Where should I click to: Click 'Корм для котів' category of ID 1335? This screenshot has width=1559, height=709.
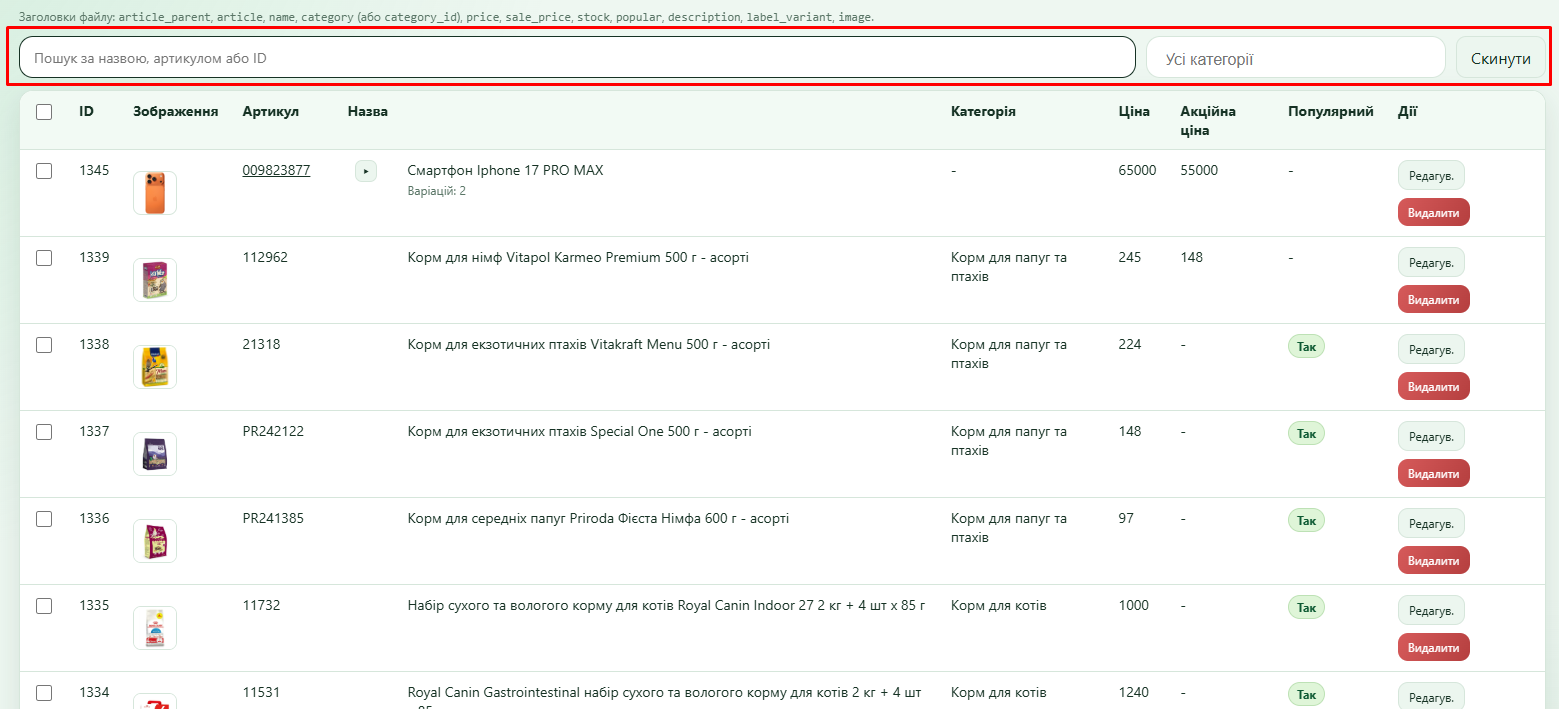point(999,605)
